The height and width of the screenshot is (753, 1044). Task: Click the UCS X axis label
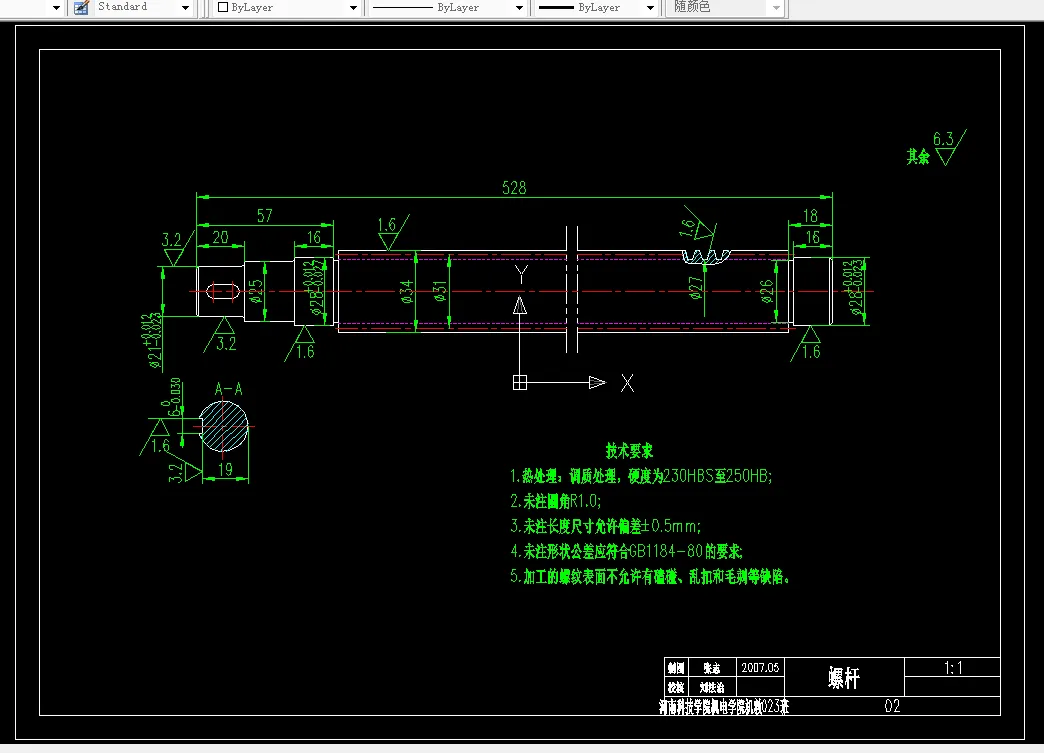pyautogui.click(x=627, y=383)
